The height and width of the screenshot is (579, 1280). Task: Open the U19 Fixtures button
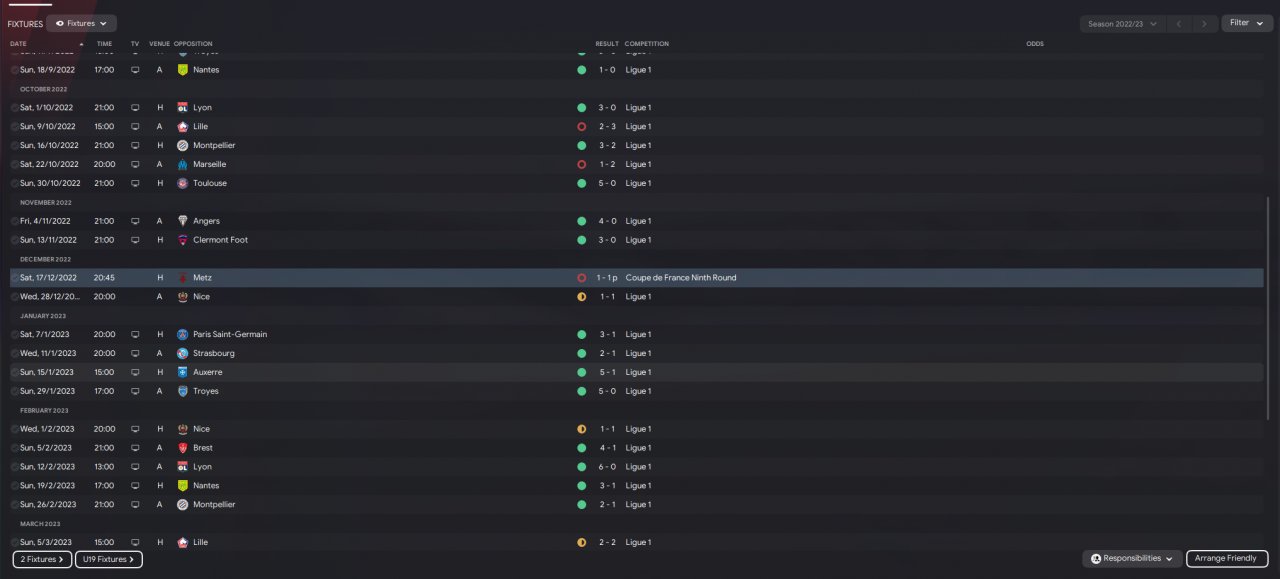pos(109,560)
